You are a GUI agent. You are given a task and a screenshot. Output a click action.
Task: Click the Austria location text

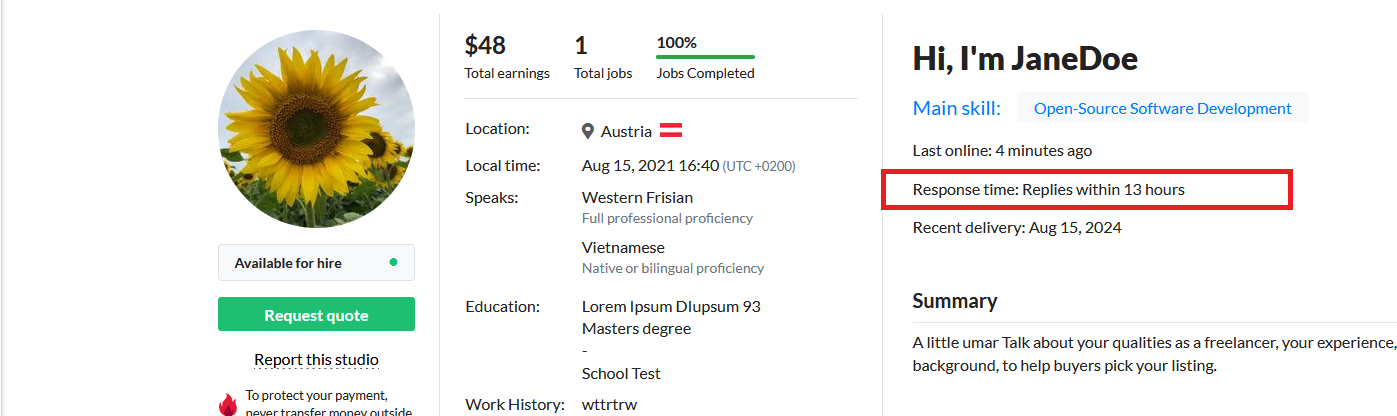[x=626, y=131]
